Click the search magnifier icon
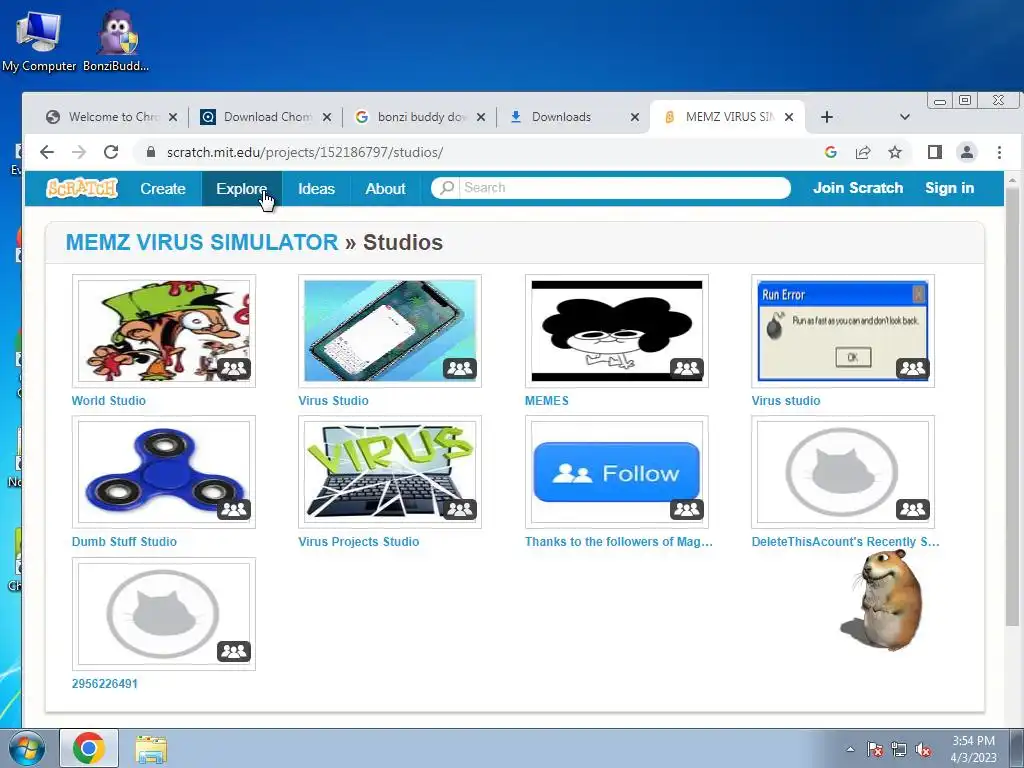This screenshot has height=768, width=1024. [447, 187]
